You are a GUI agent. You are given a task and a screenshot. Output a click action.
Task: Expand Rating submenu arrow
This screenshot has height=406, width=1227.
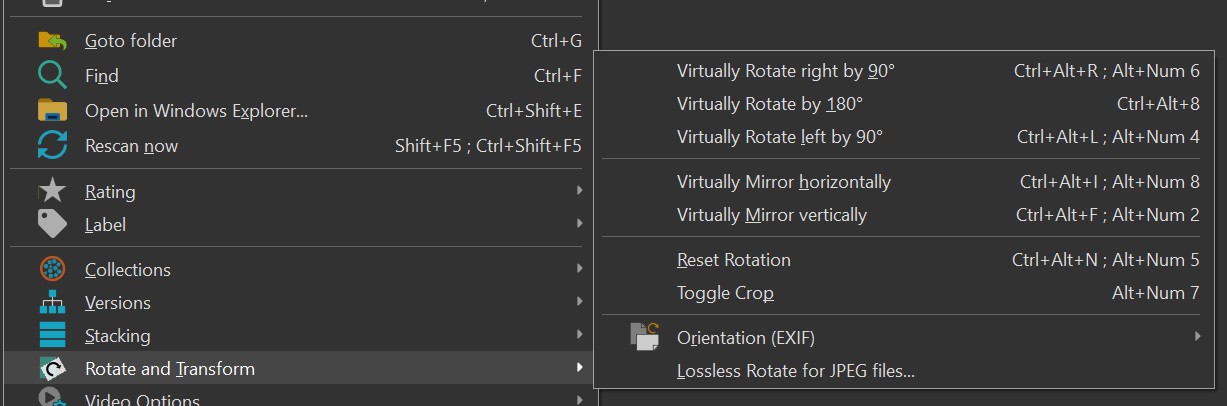[580, 191]
